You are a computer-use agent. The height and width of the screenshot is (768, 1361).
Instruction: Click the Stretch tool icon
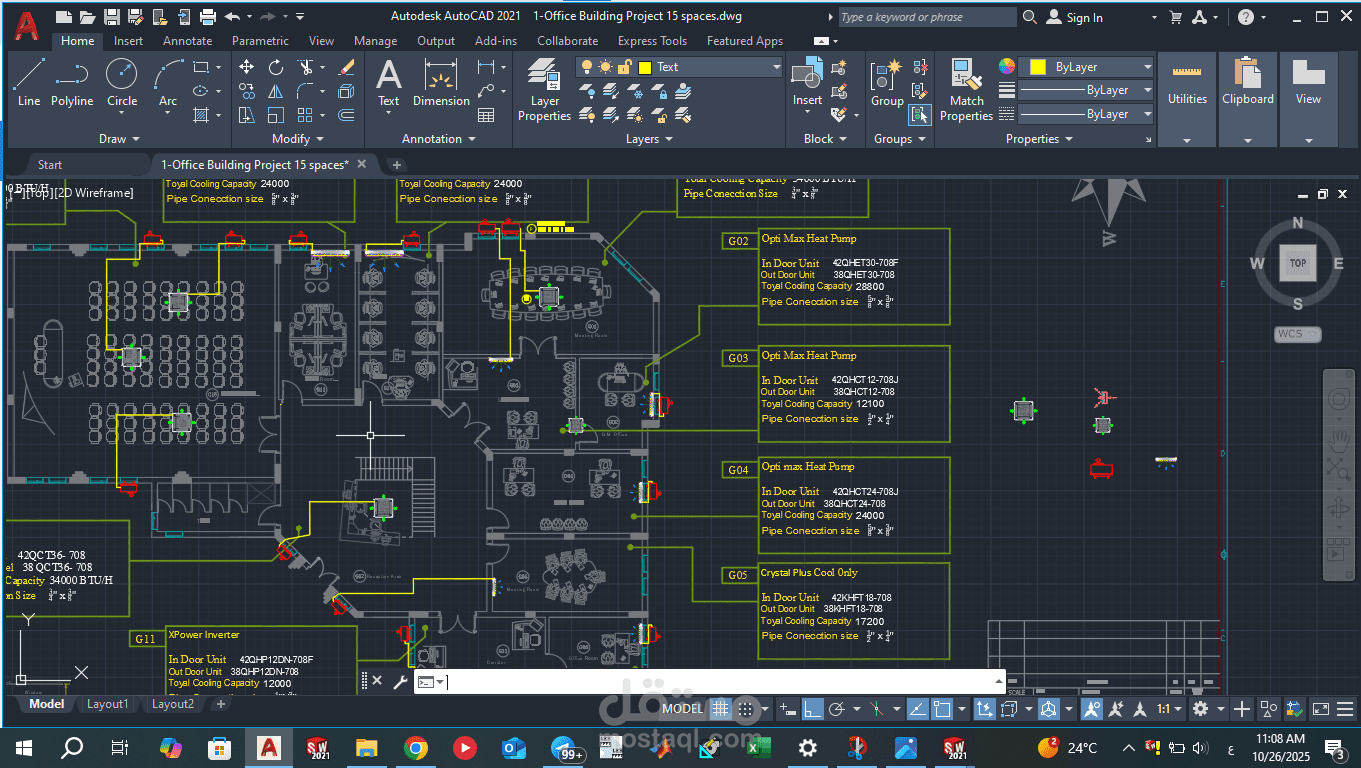point(247,115)
